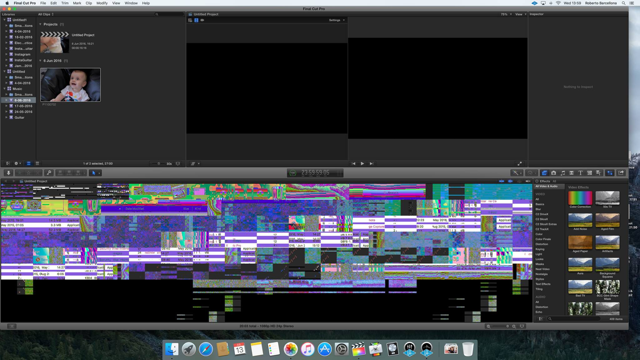This screenshot has width=640, height=360.
Task: Open the viewer View options dropdown
Action: [520, 14]
